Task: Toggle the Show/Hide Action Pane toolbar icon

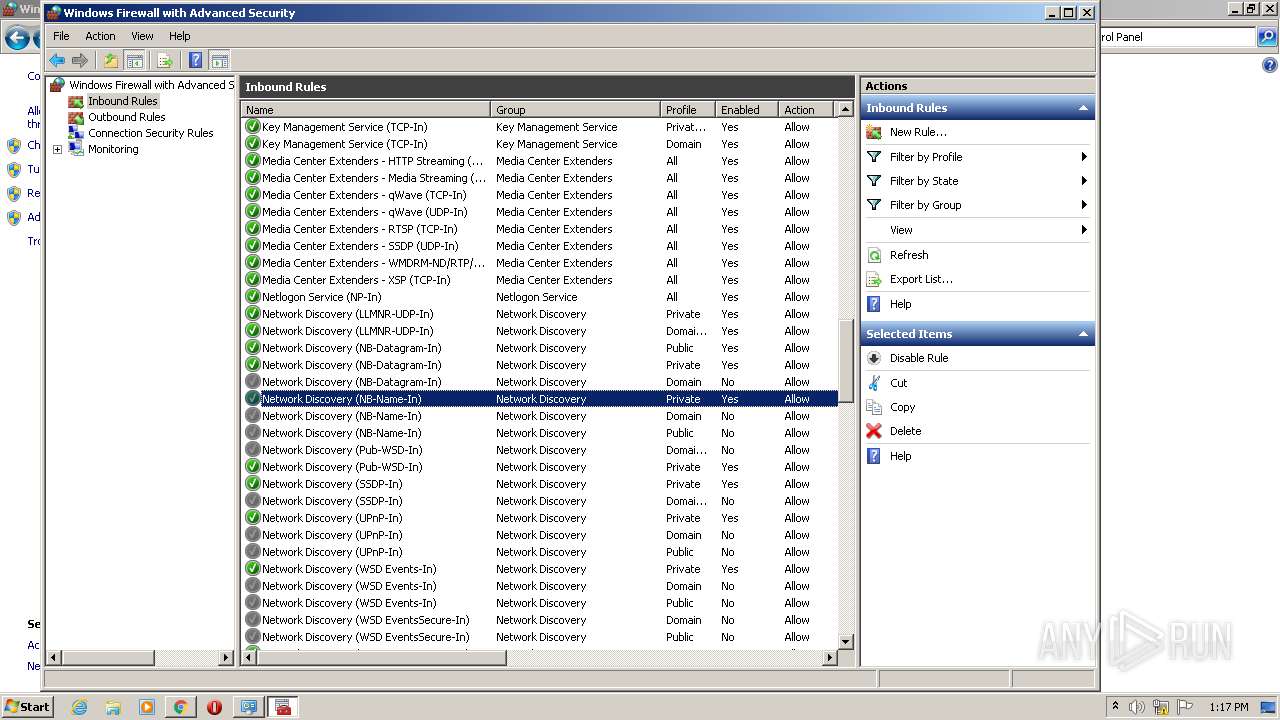Action: pos(220,61)
